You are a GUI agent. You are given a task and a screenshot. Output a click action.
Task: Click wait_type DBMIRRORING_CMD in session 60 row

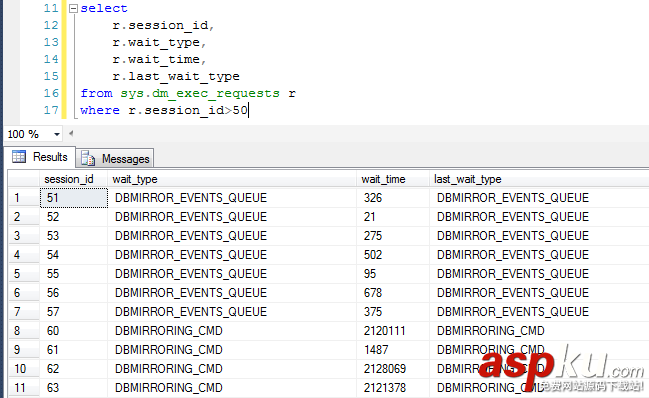[x=232, y=331]
